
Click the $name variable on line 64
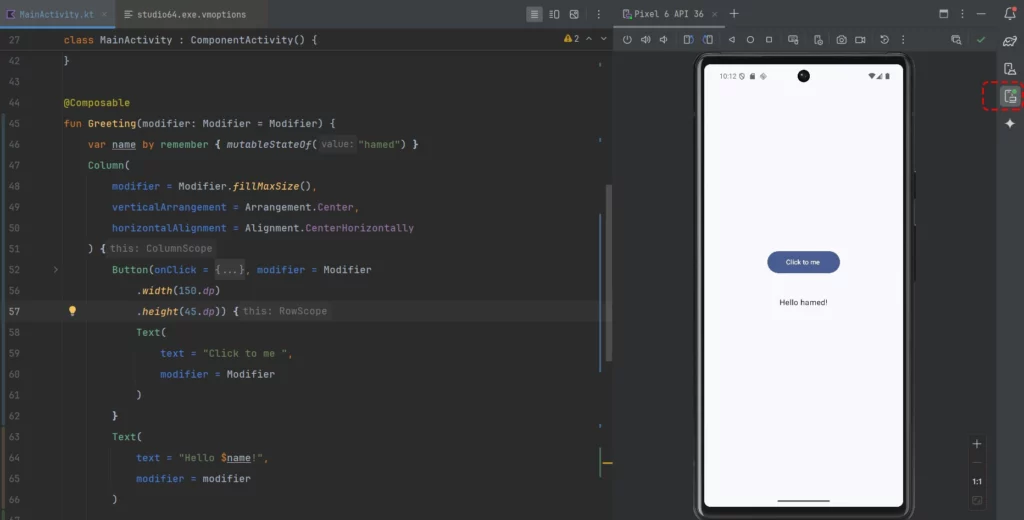(x=236, y=458)
